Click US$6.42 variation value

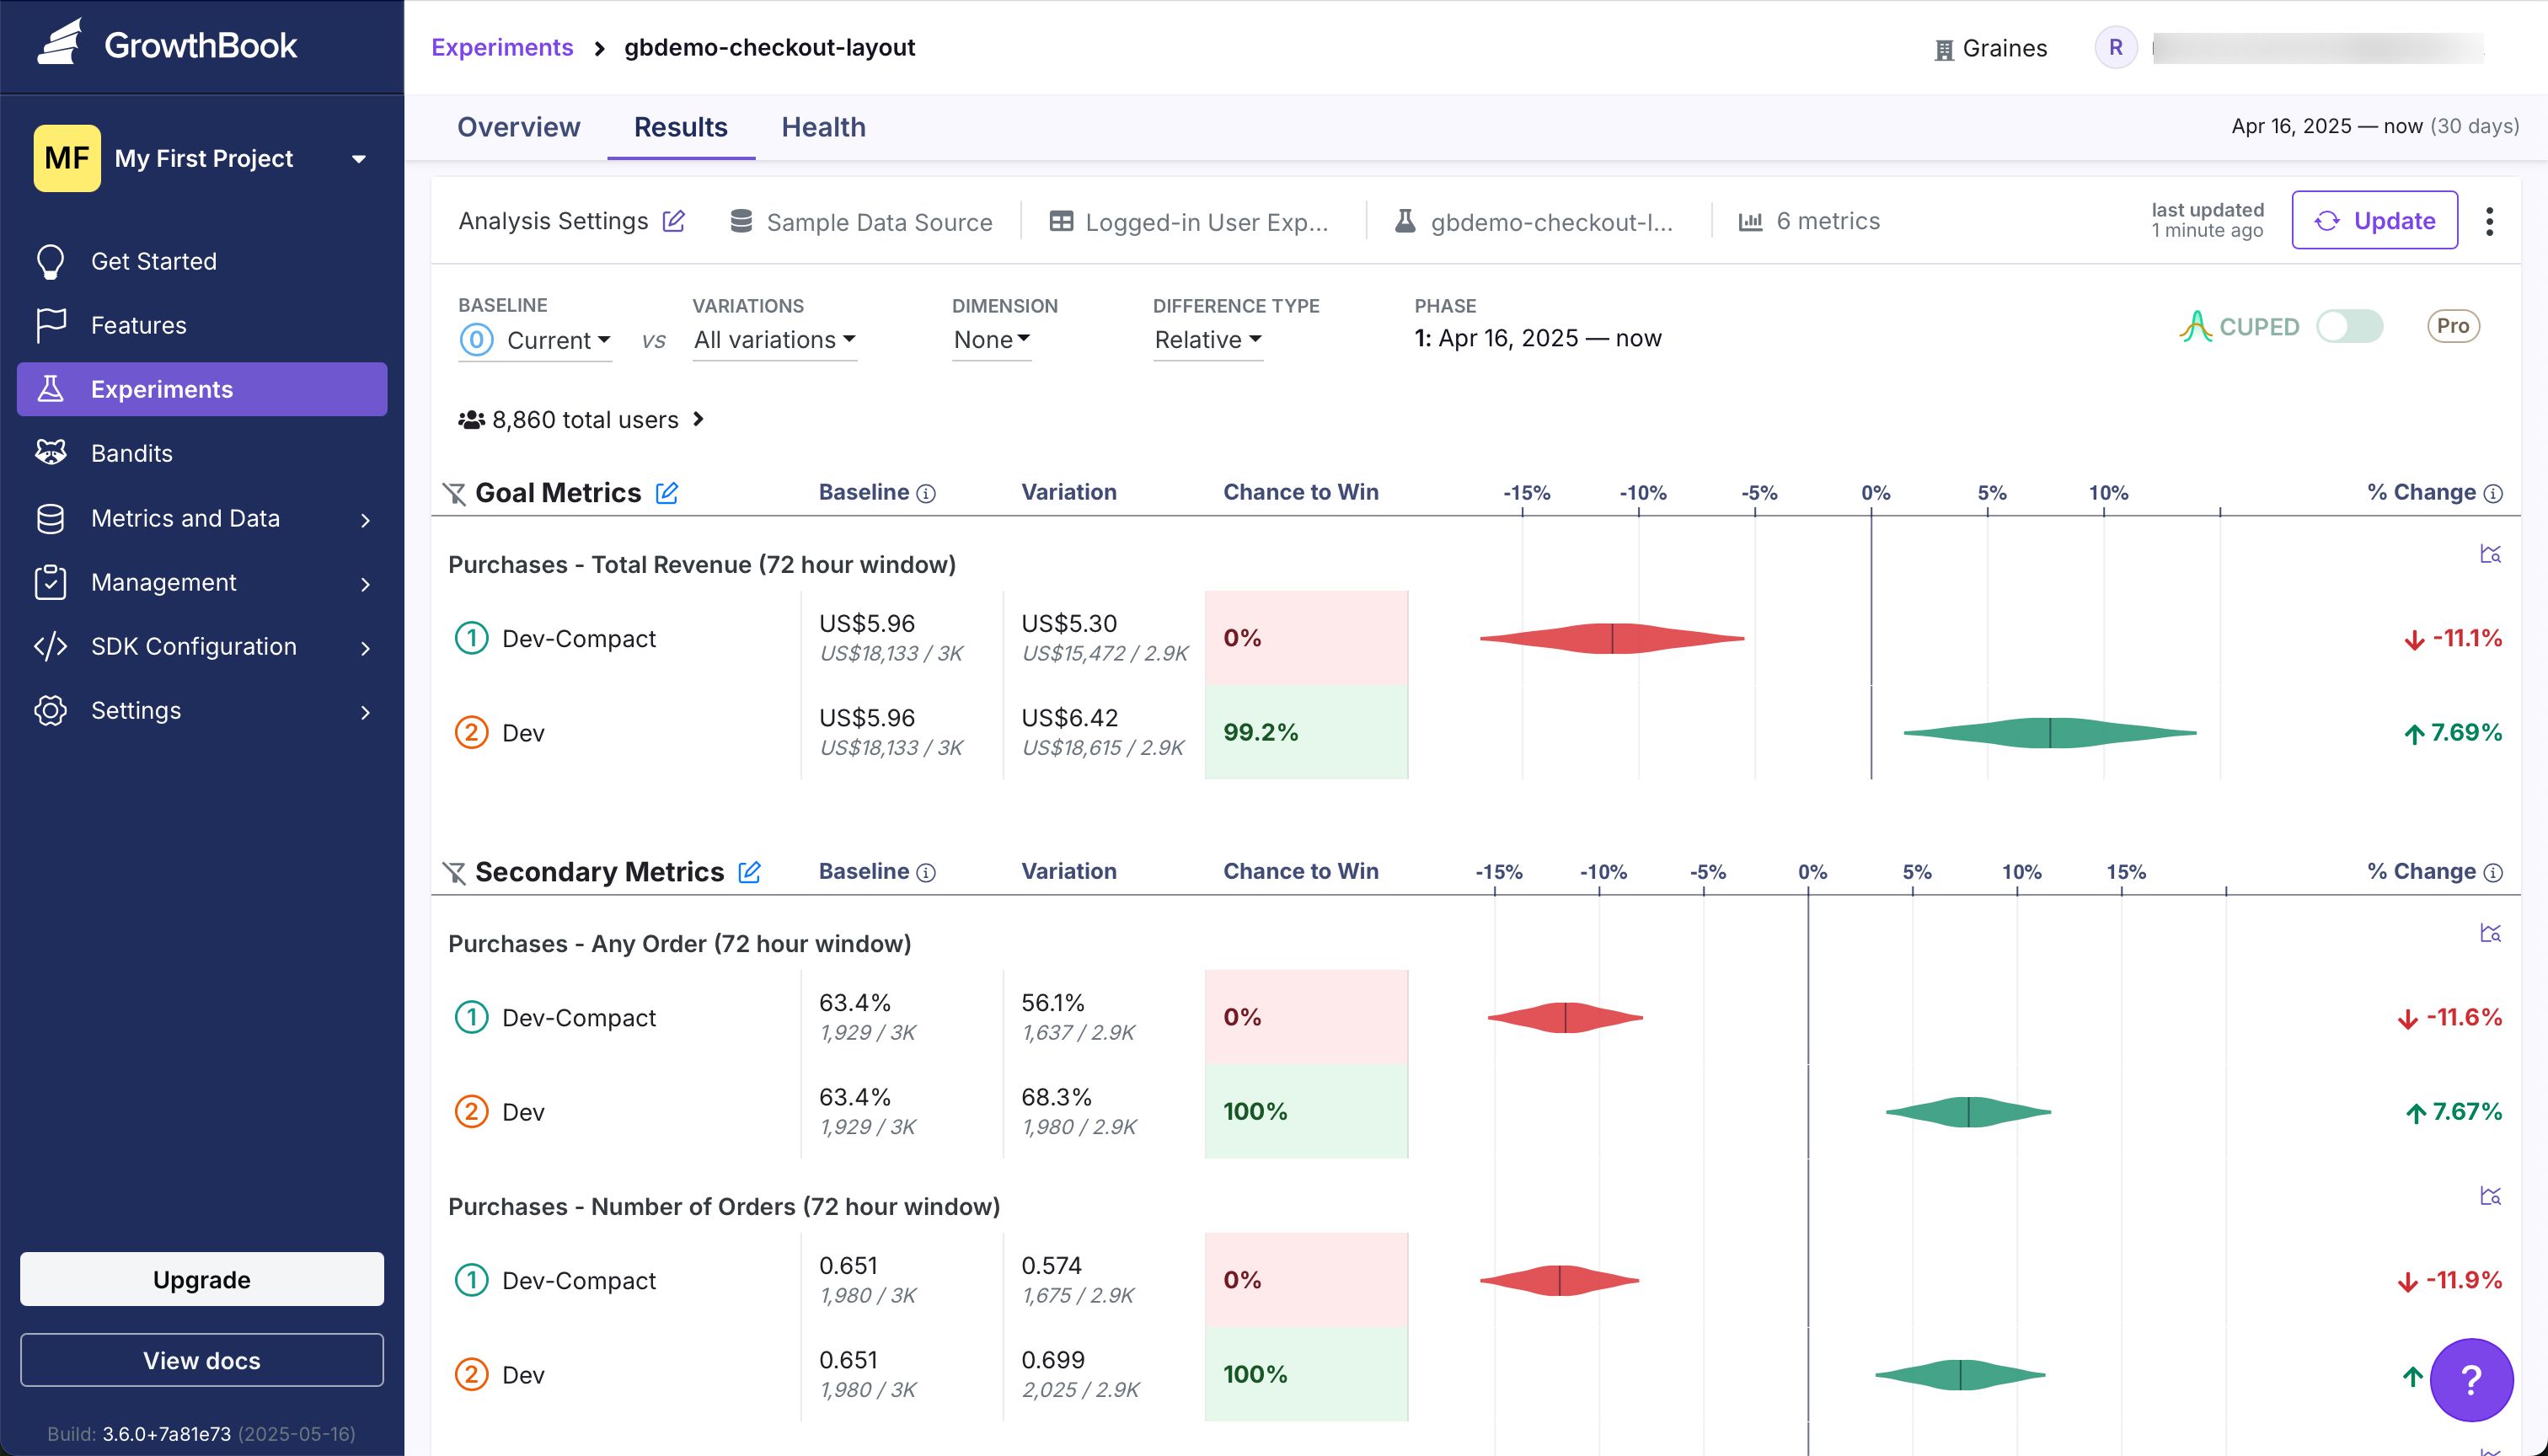click(1070, 718)
